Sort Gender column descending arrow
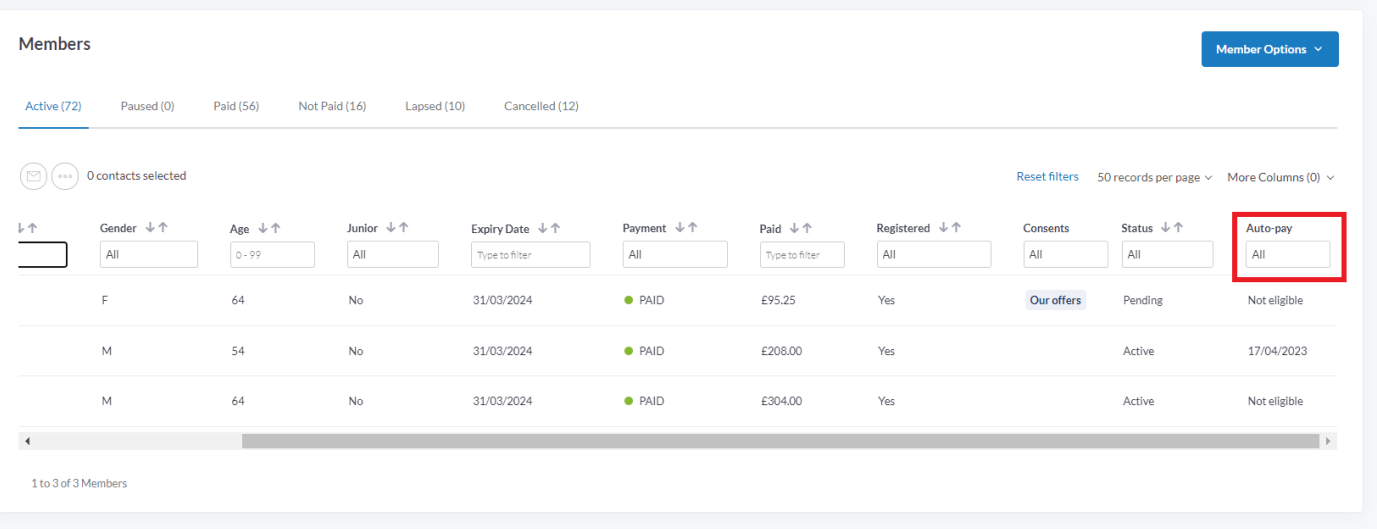This screenshot has width=1377, height=529. [151, 228]
